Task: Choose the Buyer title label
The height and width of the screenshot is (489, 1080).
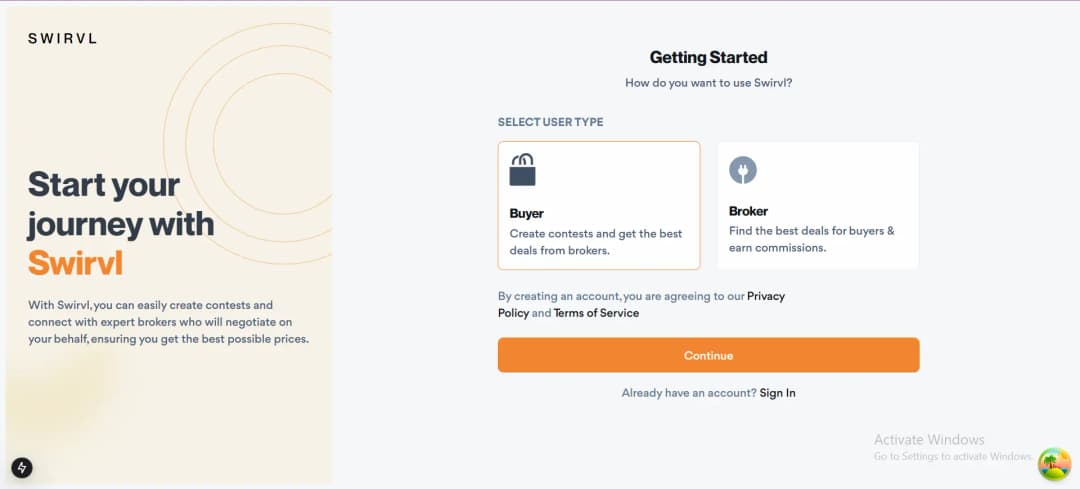Action: [527, 214]
